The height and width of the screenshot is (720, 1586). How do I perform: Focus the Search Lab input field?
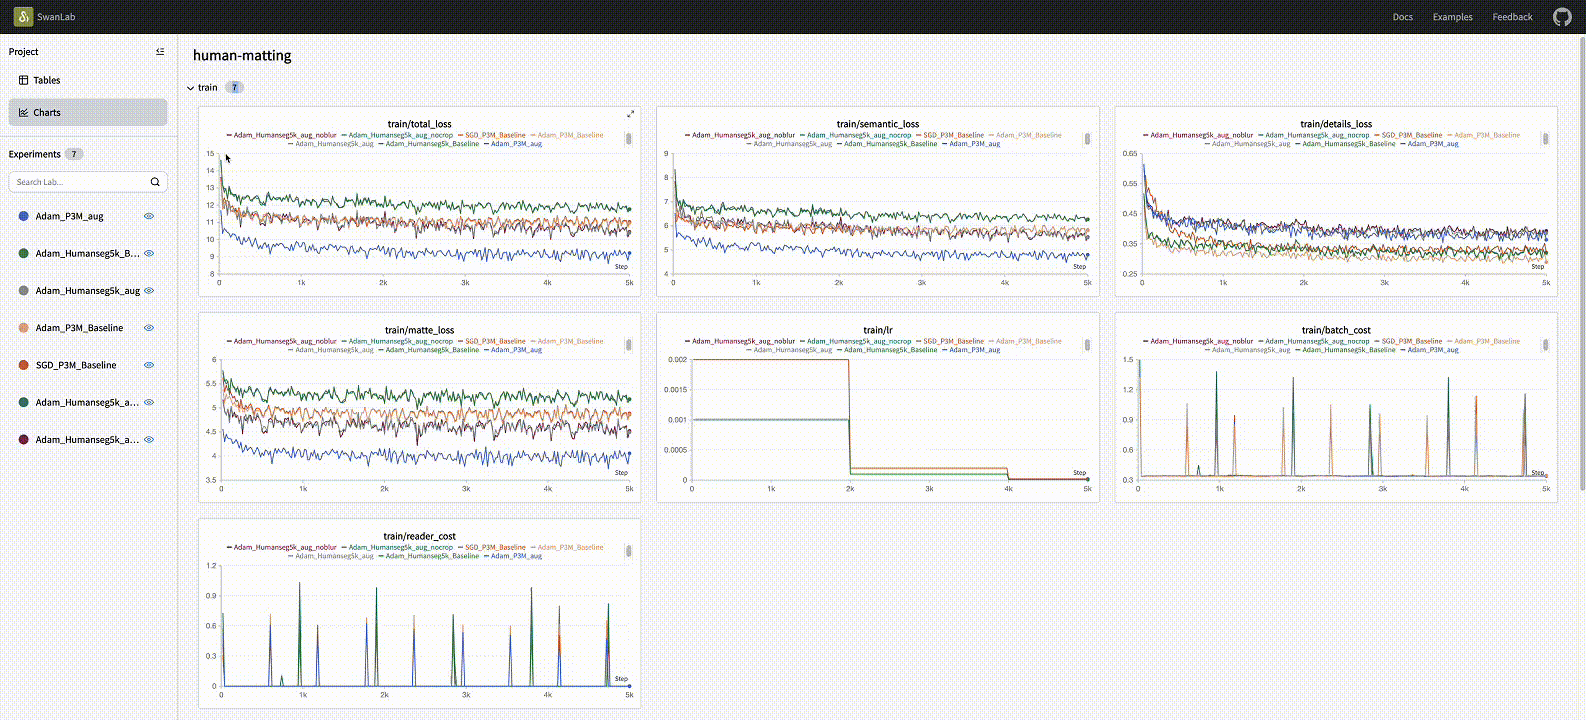88,182
